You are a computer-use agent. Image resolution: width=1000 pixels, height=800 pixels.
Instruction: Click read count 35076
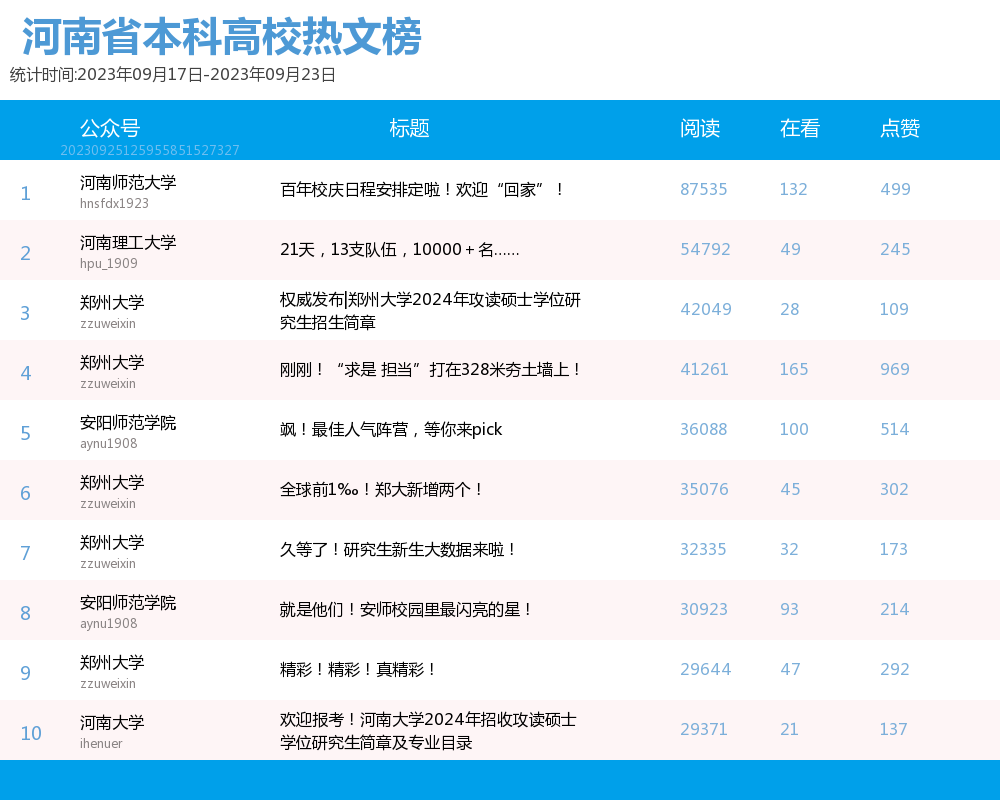pos(704,489)
